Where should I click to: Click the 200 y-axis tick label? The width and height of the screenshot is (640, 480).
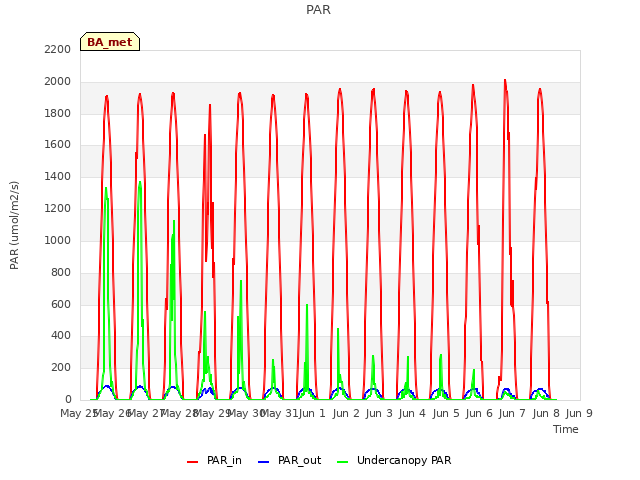[61, 367]
